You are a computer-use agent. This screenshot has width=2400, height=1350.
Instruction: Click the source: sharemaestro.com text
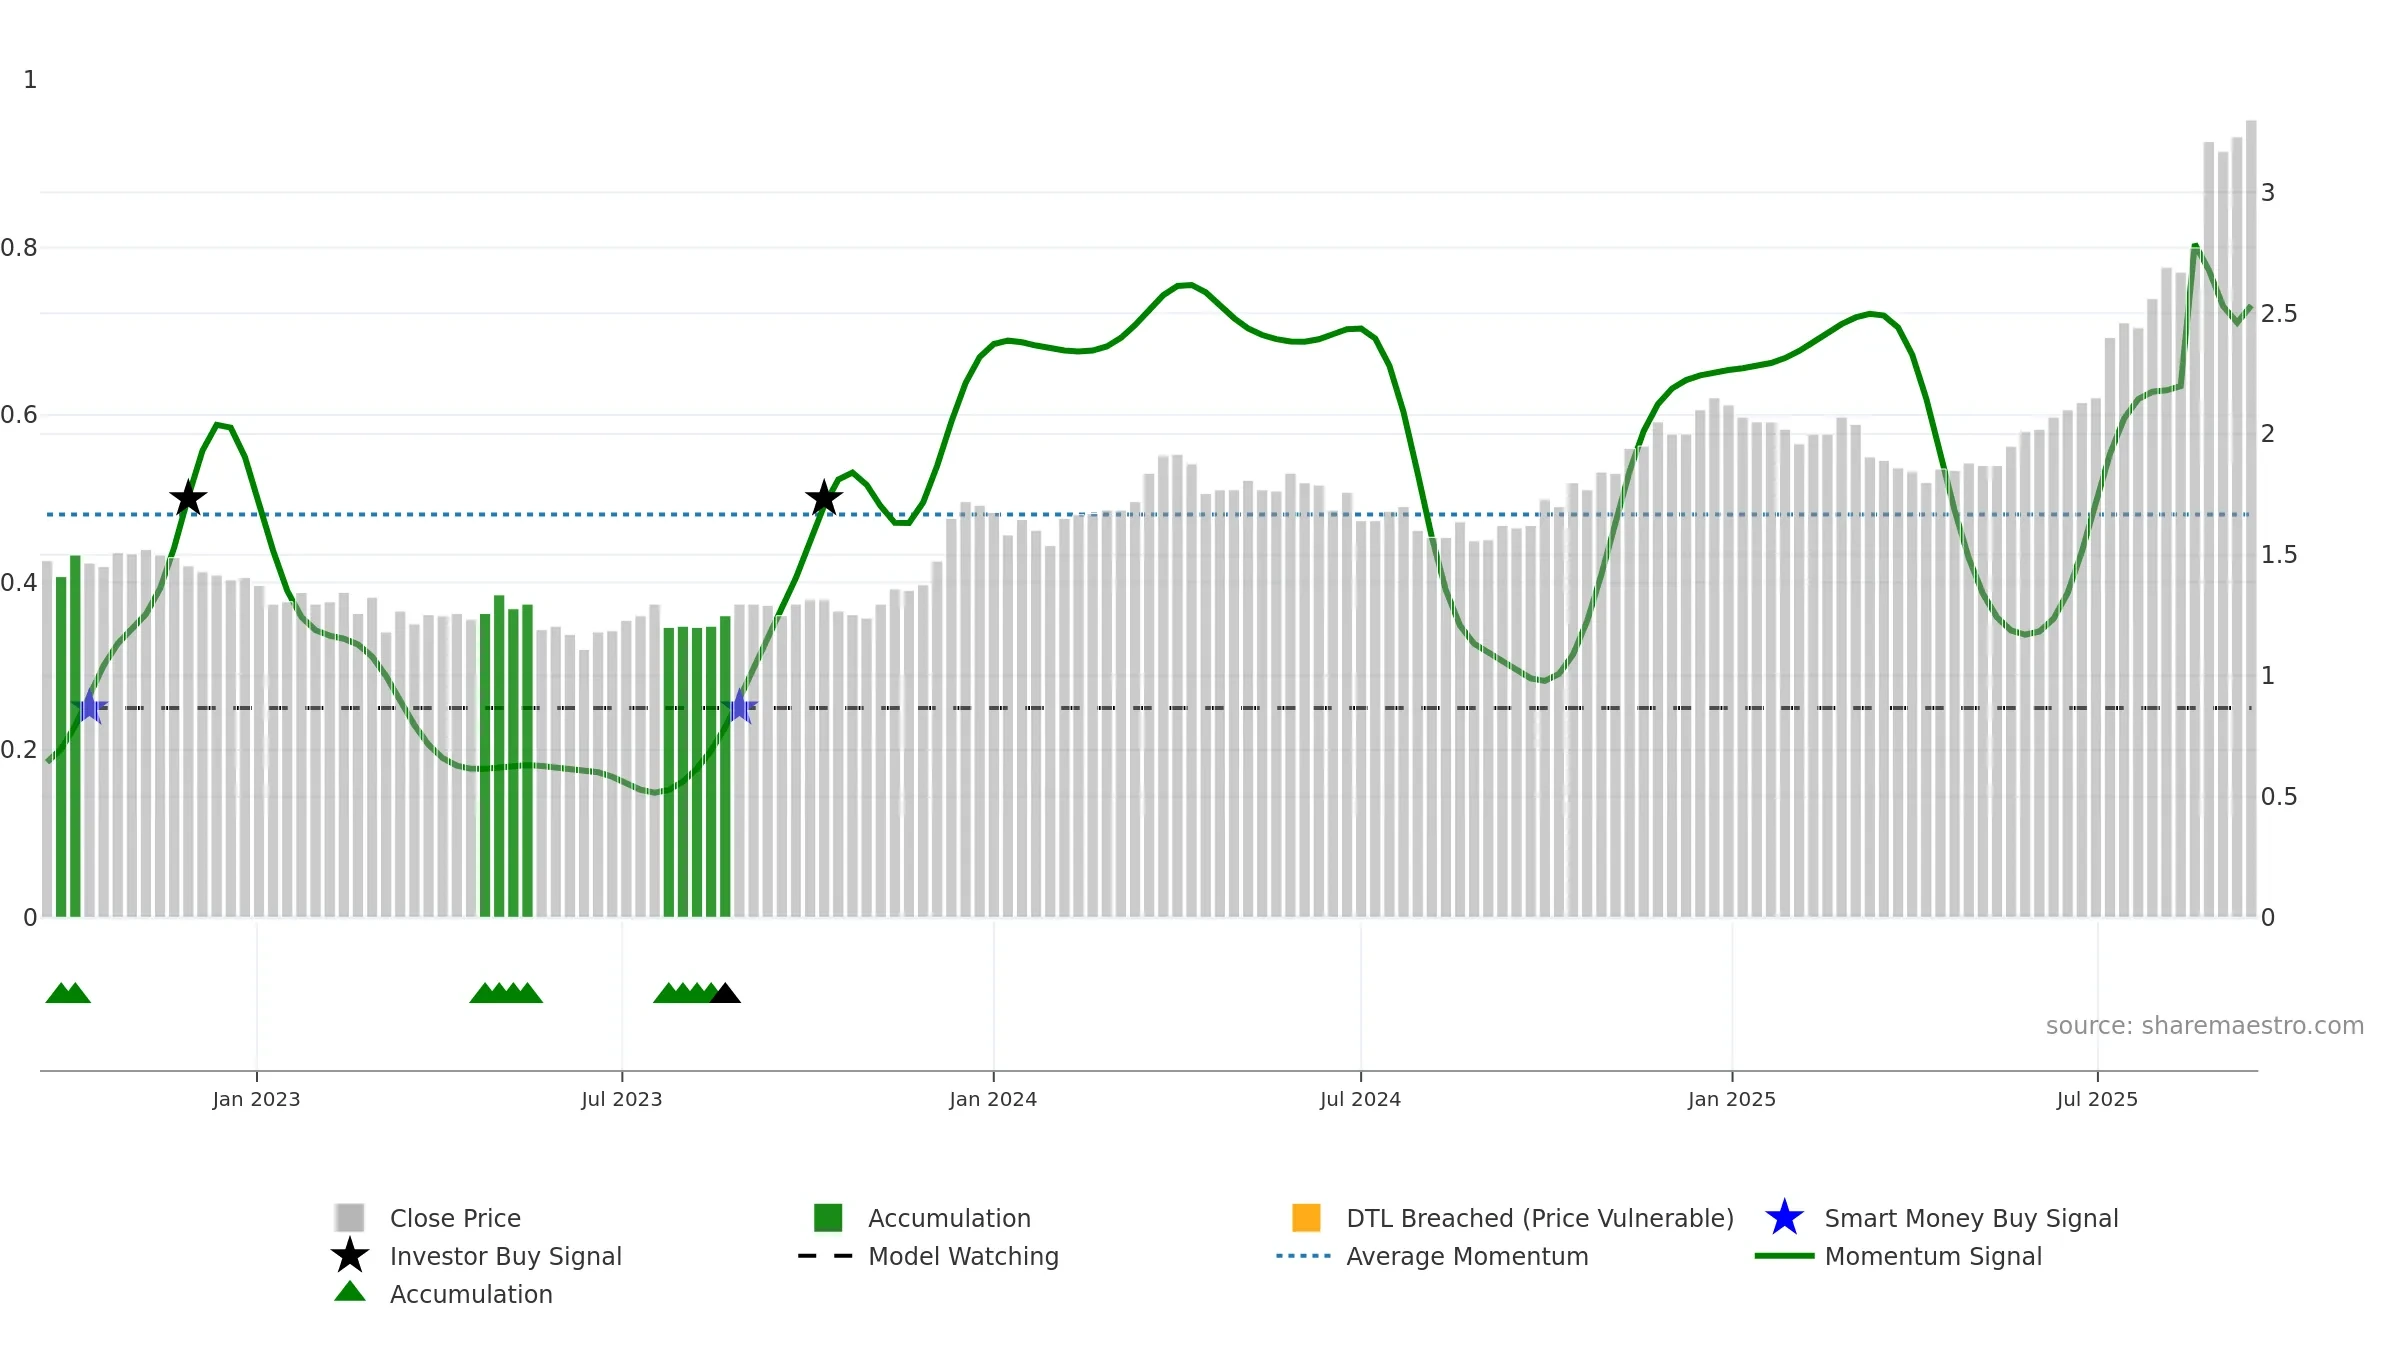2205,1026
